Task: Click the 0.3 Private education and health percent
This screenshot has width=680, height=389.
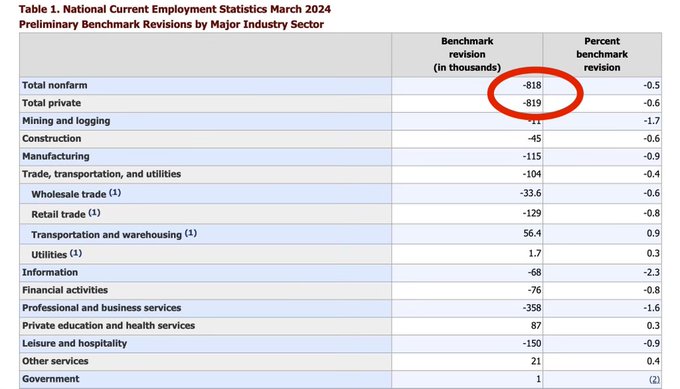Action: pyautogui.click(x=654, y=326)
